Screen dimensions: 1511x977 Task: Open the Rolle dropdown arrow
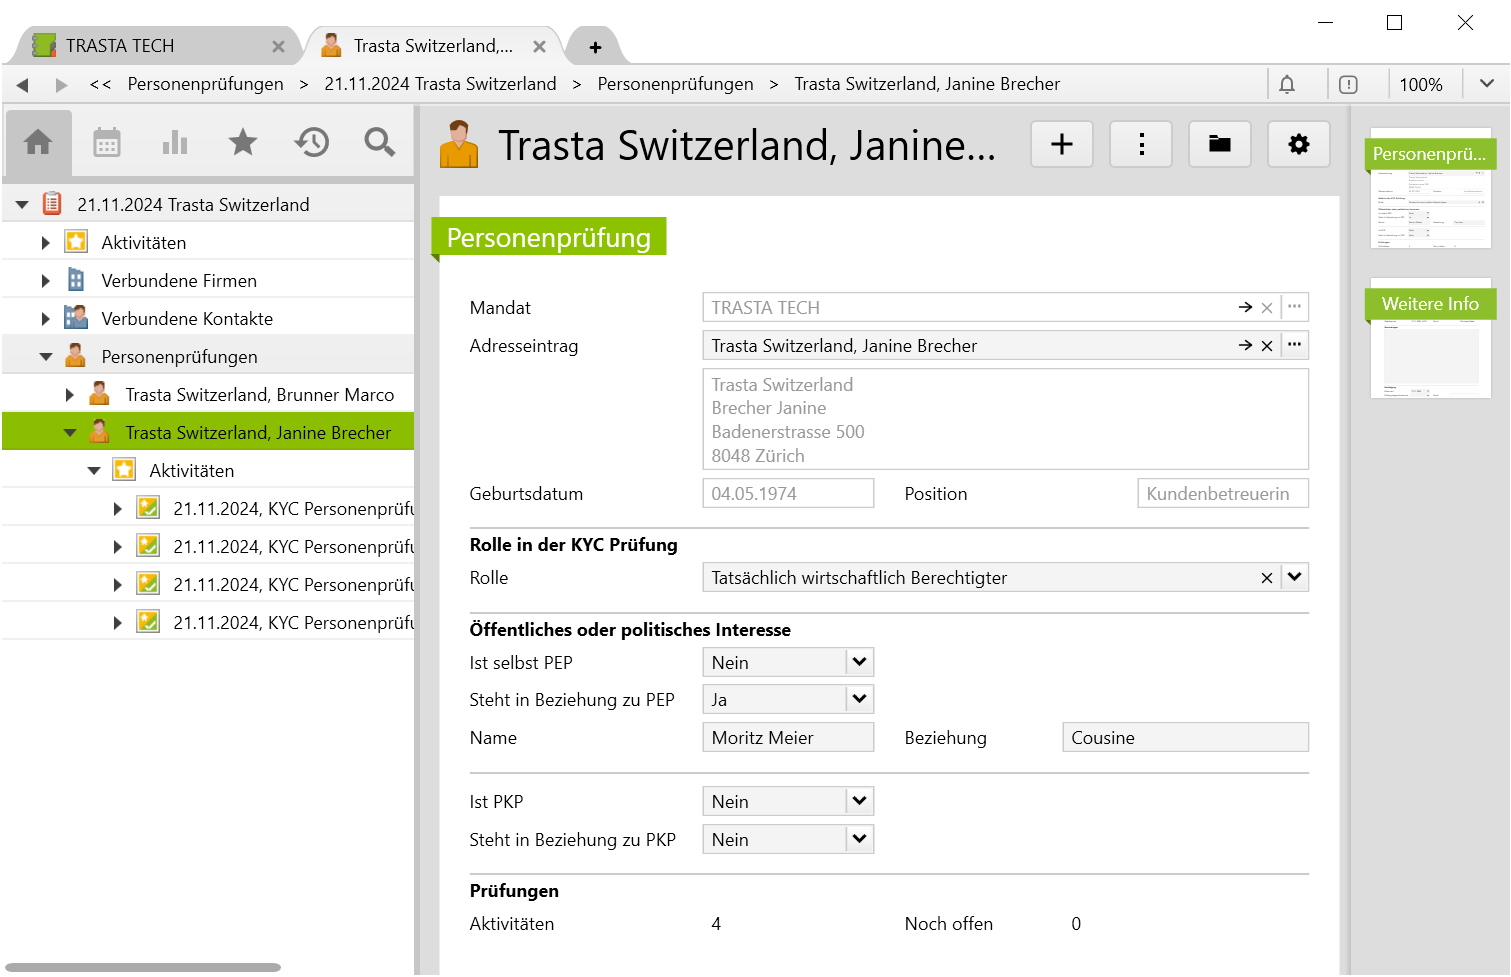pyautogui.click(x=1294, y=577)
